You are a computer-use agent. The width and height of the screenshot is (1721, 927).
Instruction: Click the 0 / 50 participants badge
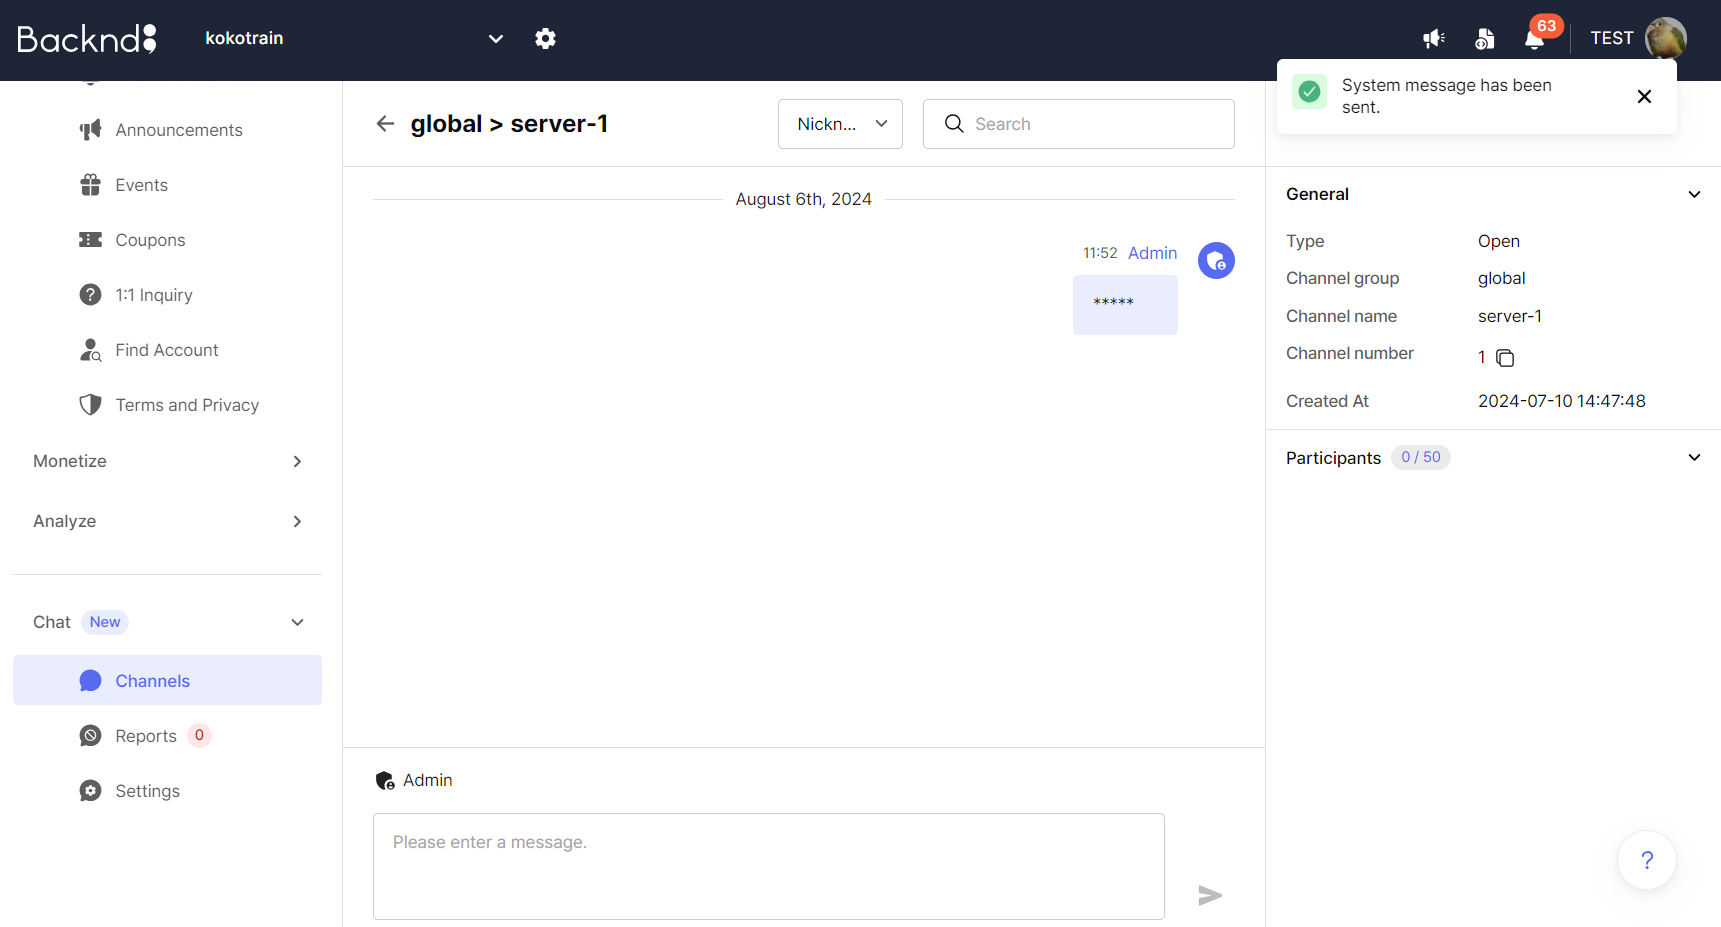[x=1420, y=457]
